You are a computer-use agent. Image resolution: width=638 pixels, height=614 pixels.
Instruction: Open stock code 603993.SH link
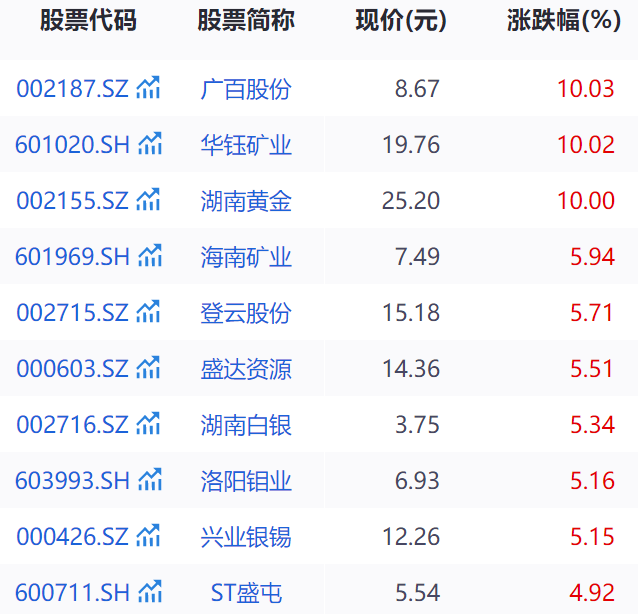(72, 481)
